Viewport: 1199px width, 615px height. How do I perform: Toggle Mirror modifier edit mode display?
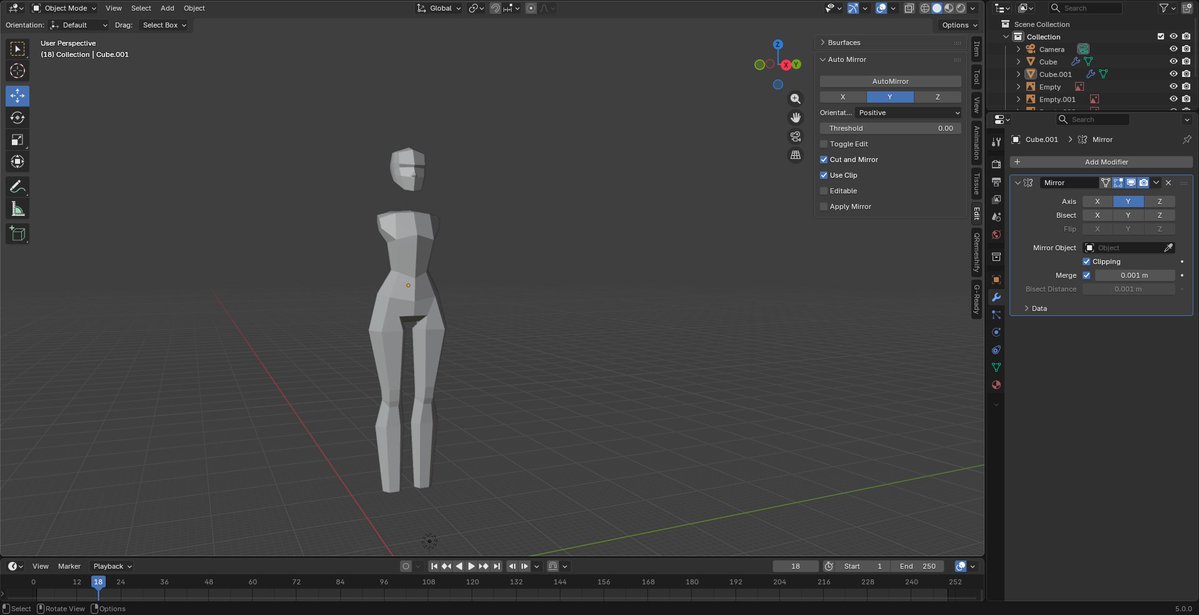click(1118, 183)
